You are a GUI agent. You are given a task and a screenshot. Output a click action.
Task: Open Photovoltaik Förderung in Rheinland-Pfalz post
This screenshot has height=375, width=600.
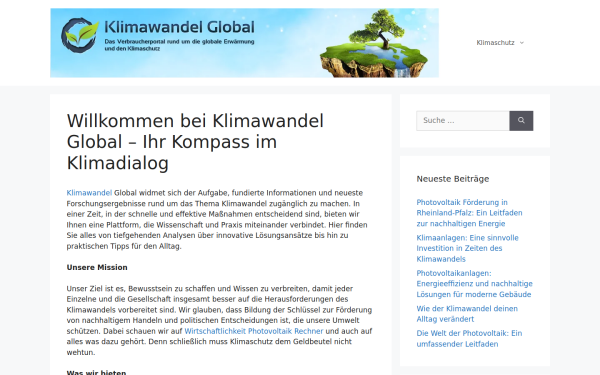469,213
